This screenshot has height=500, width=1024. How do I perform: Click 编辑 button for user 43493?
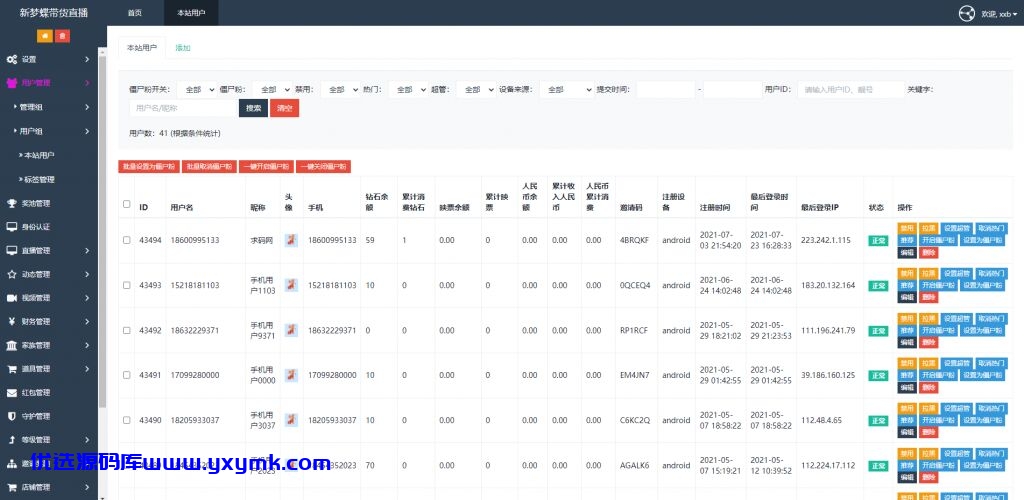coord(907,298)
